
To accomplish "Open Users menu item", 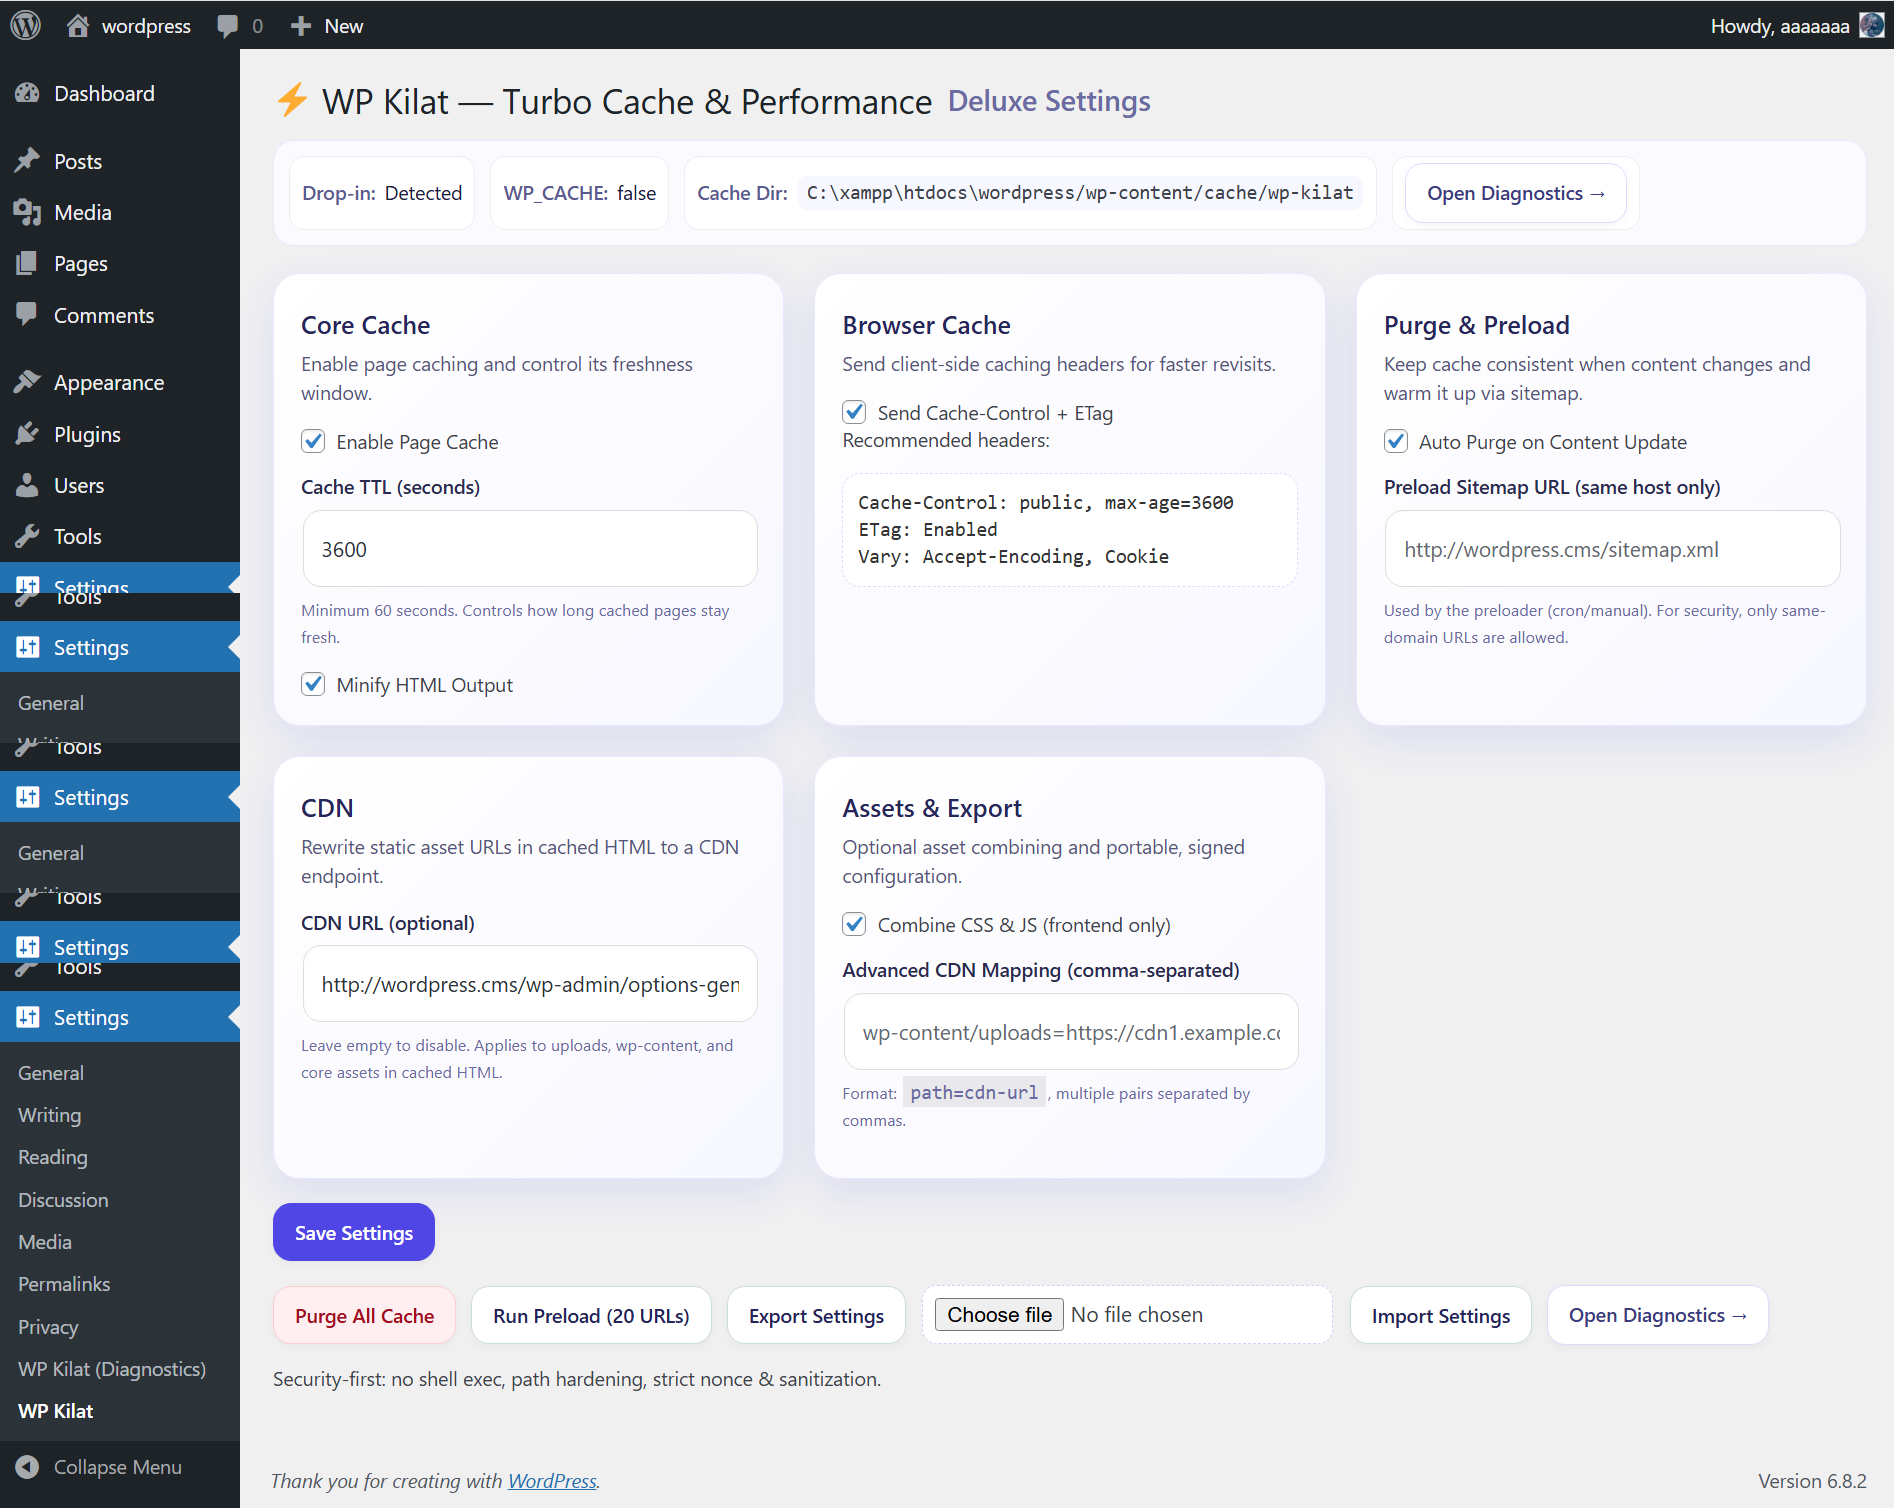I will click(x=120, y=485).
